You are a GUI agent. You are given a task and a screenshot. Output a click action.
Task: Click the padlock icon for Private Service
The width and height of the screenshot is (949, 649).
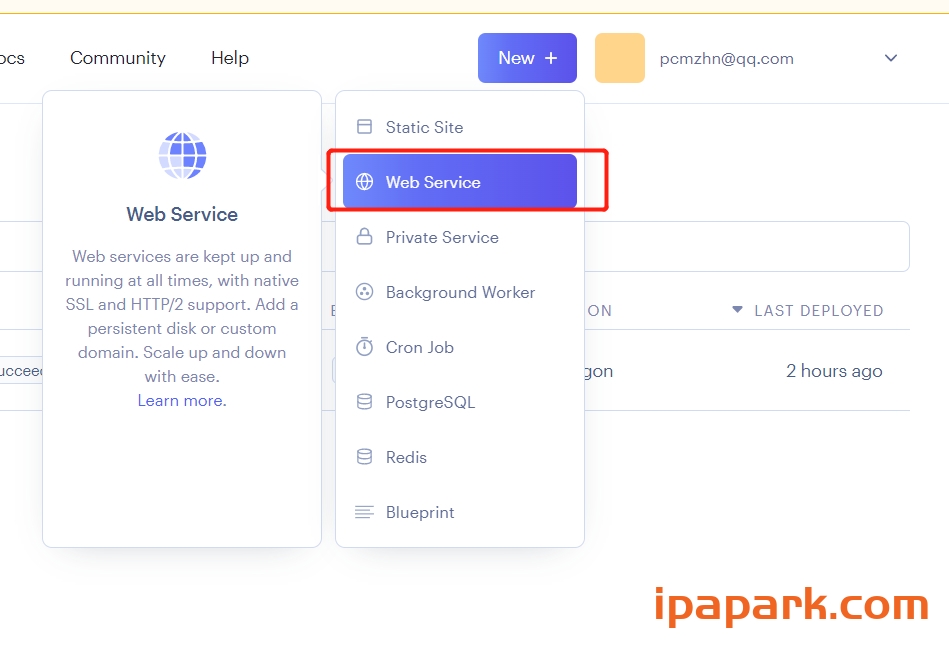(364, 237)
